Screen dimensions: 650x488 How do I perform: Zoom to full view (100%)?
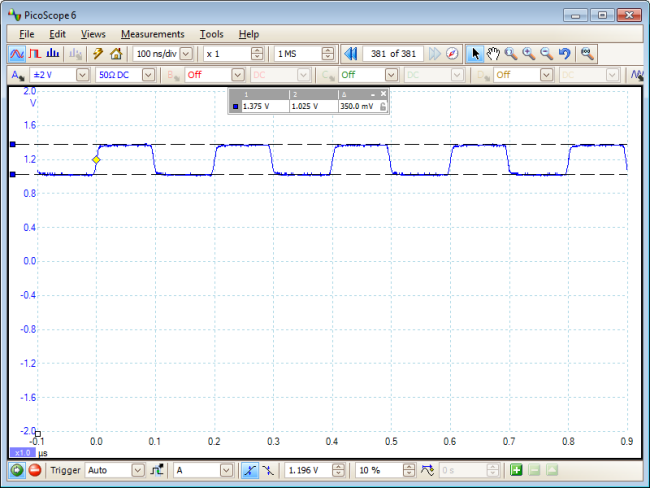pos(587,54)
